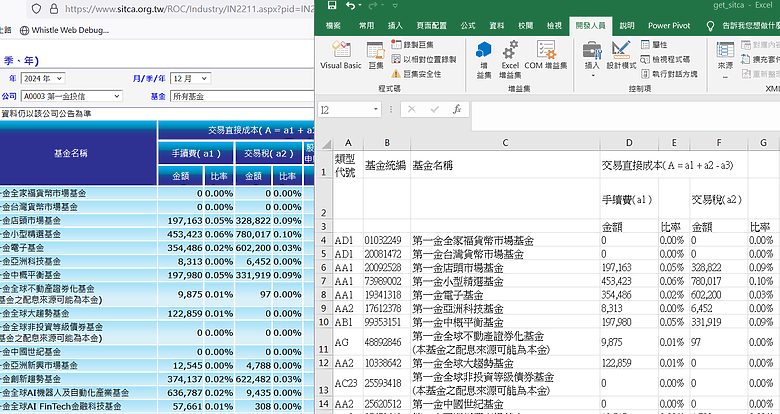Open Excel 增益集 add-ins manager
The width and height of the screenshot is (780, 414).
pos(510,60)
